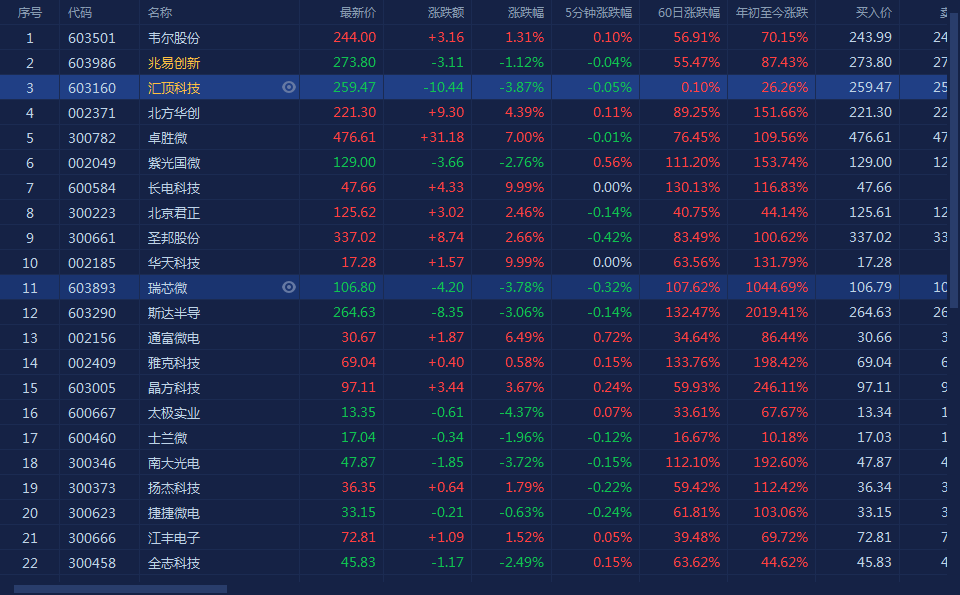
Task: Select stock name 雅克科技
Action: tap(174, 363)
